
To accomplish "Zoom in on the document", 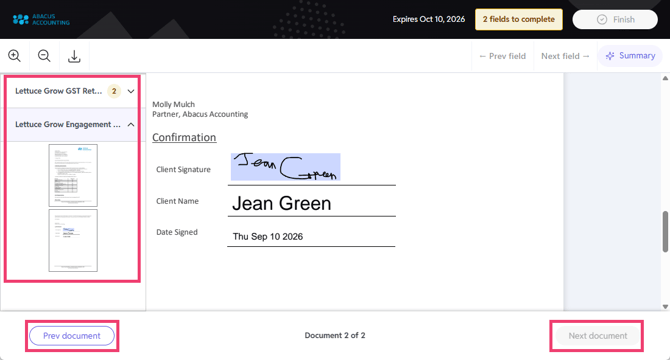I will tap(14, 56).
